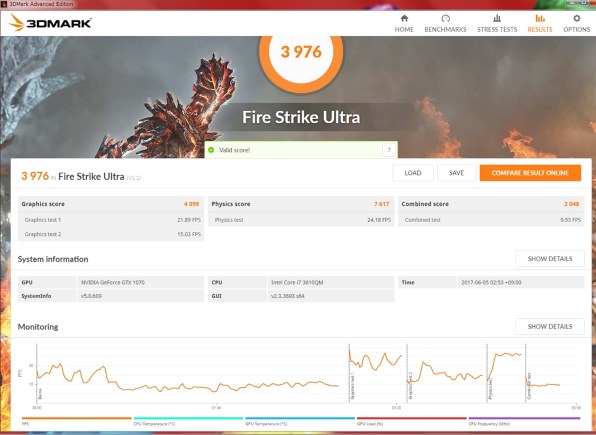Click the SAVE result button
The image size is (596, 435).
(456, 173)
